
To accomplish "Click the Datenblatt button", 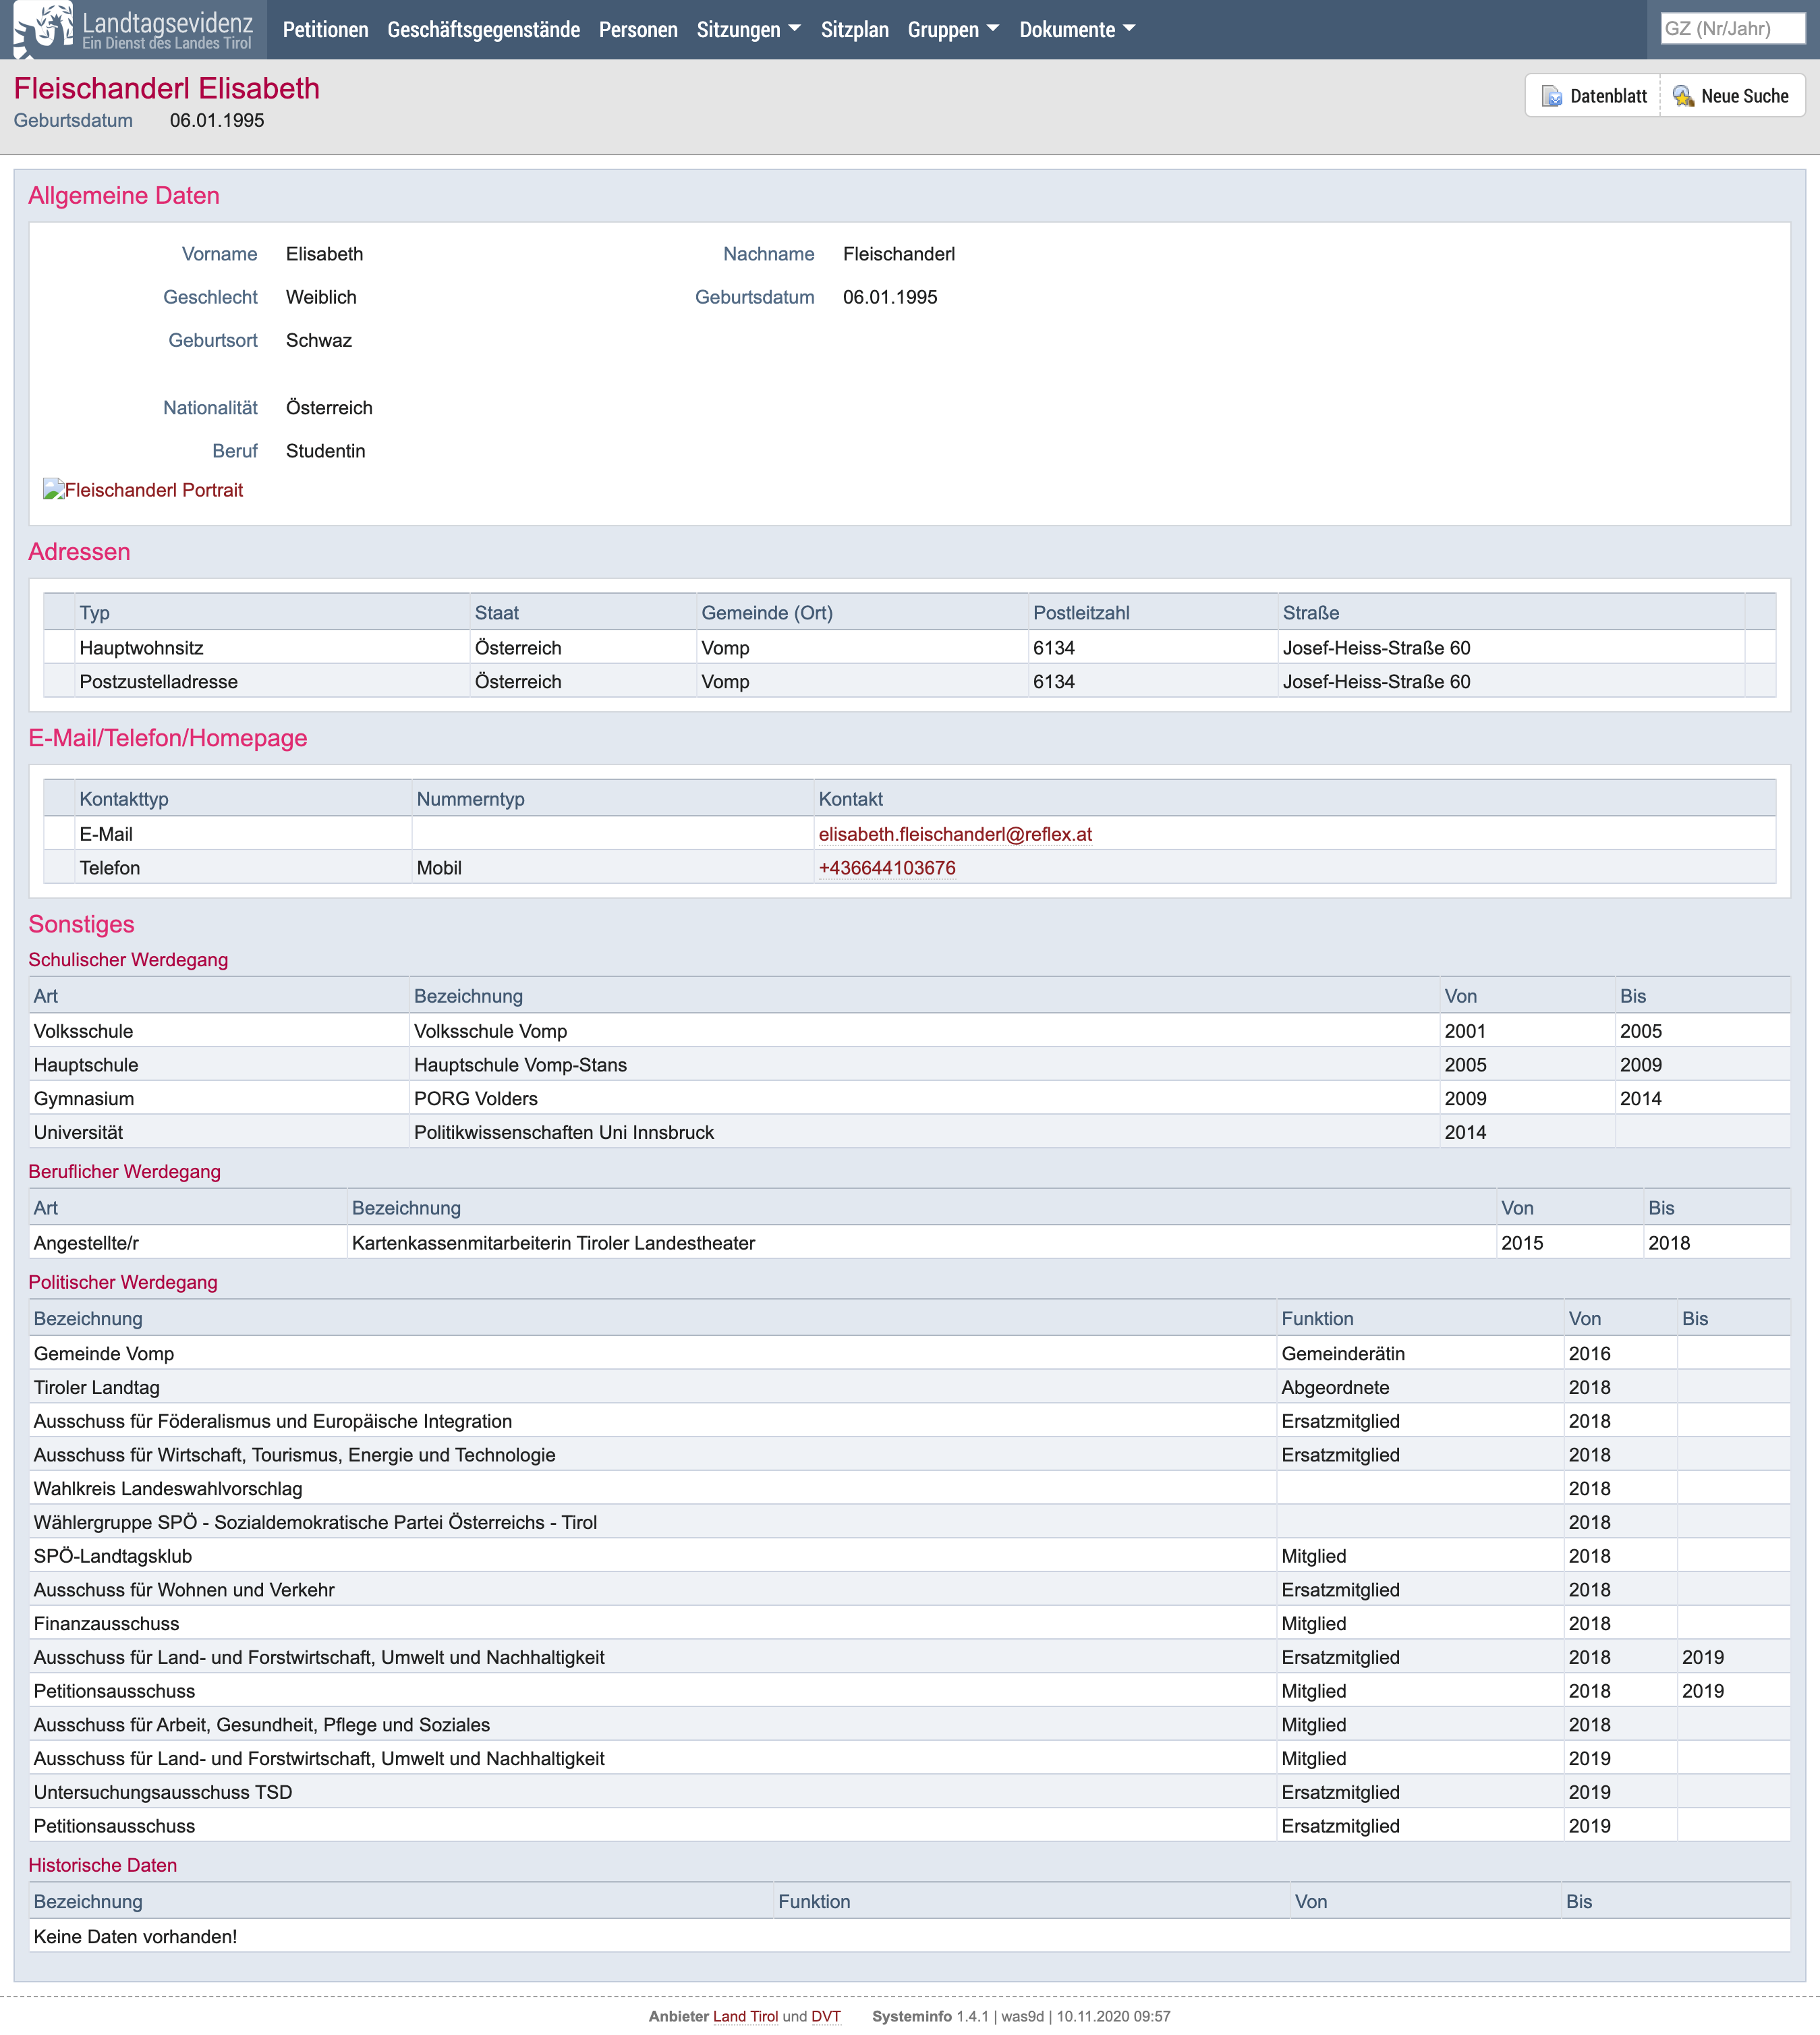I will pos(1593,96).
